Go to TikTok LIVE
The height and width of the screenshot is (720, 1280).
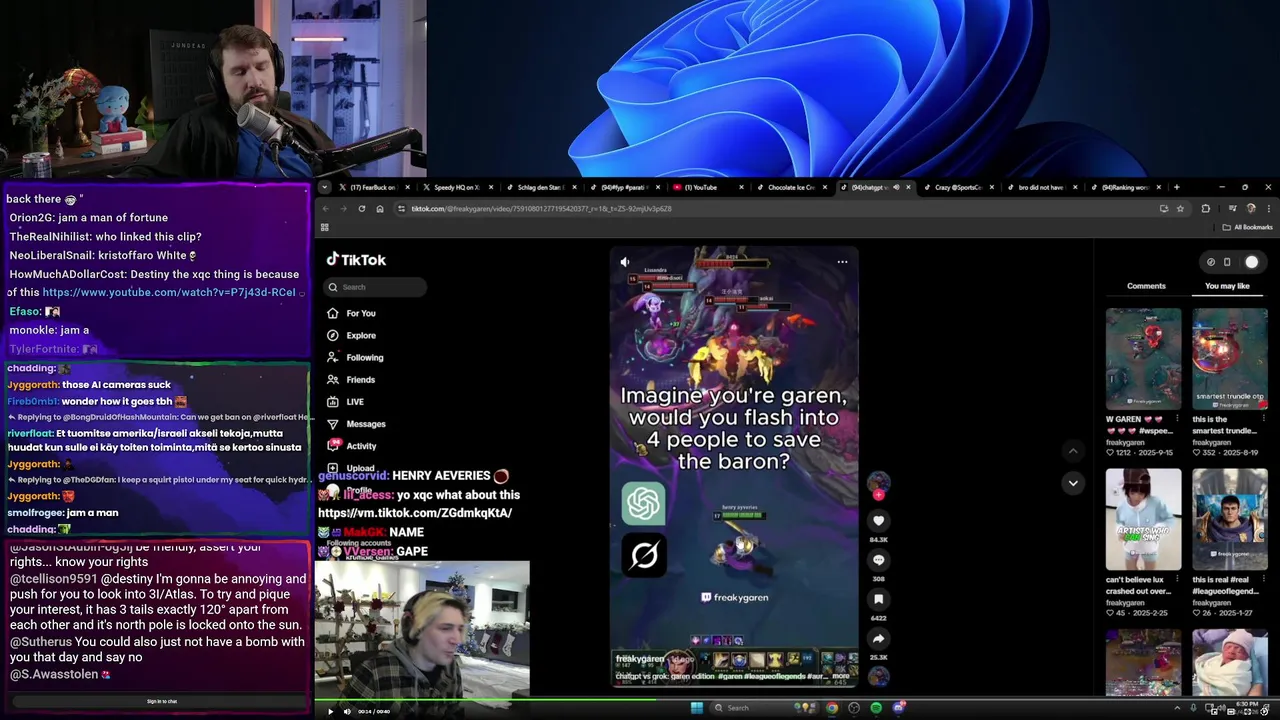pyautogui.click(x=345, y=401)
